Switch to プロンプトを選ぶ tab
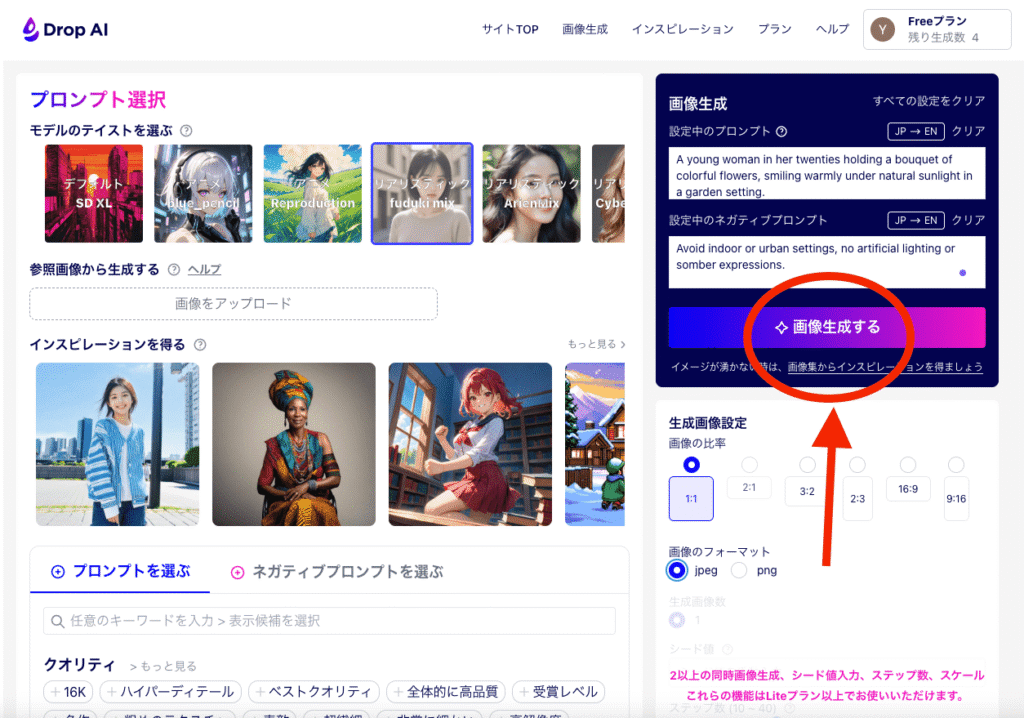The image size is (1024, 718). [x=121, y=572]
